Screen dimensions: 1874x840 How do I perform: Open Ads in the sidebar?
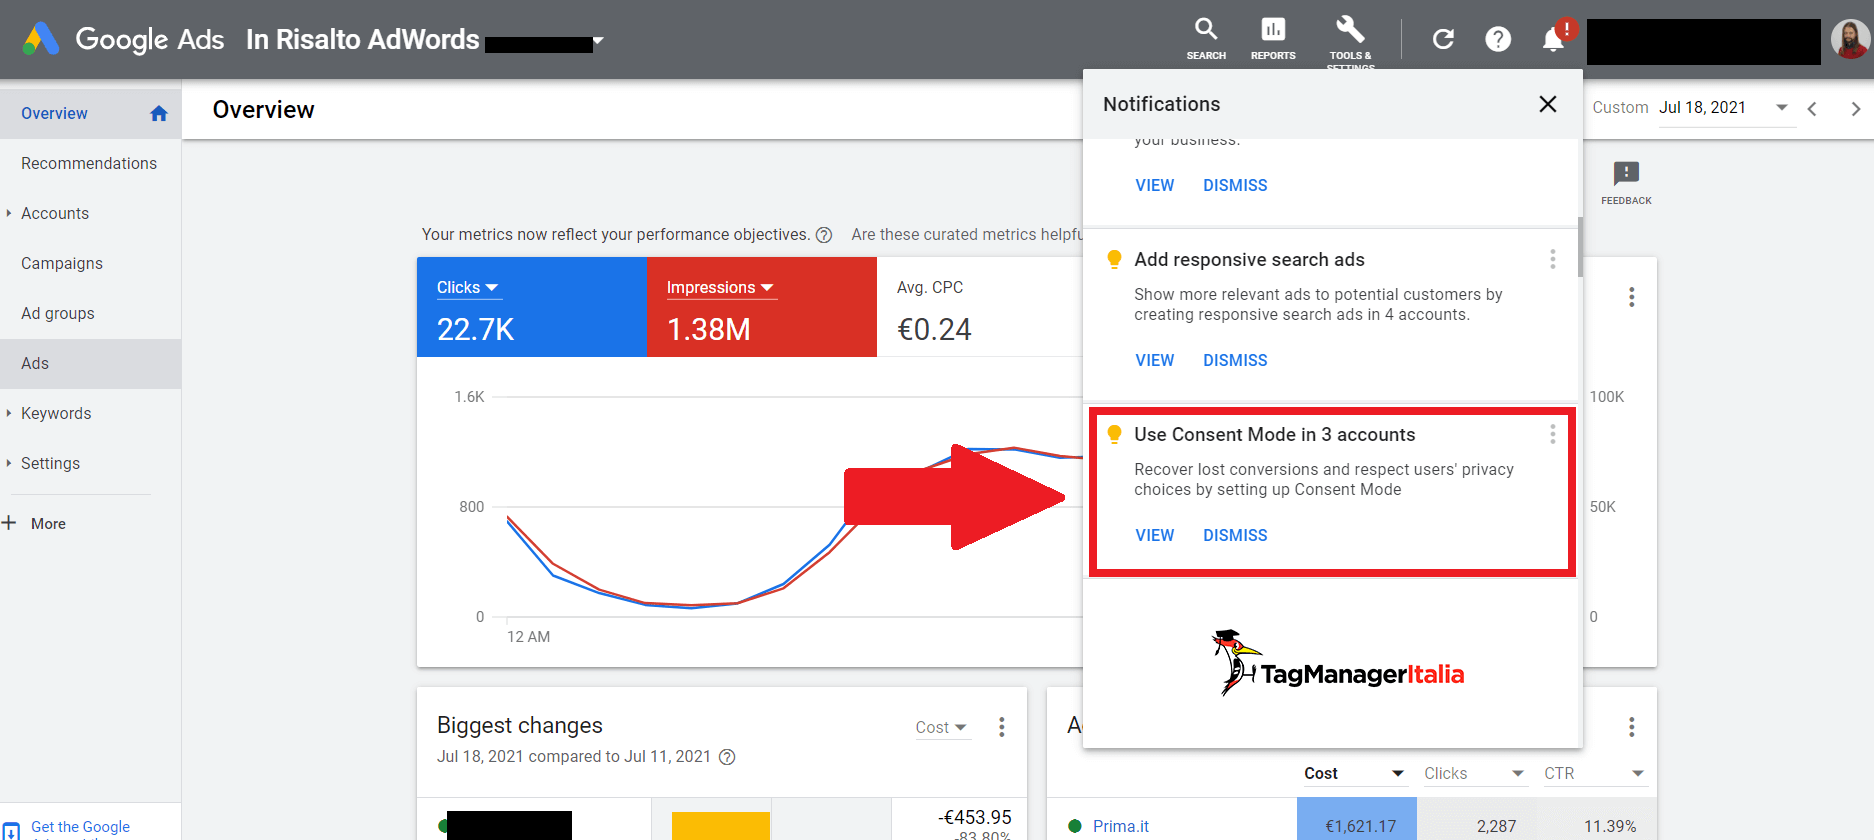click(x=90, y=363)
